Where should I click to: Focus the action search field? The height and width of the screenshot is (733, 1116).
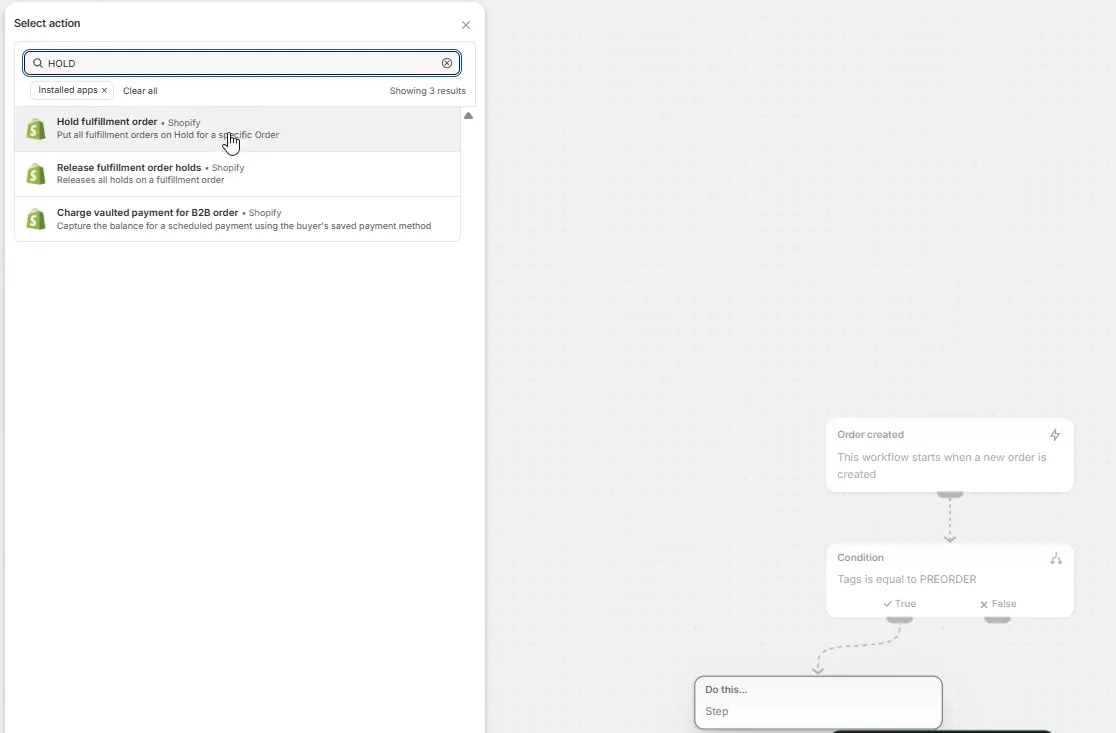(242, 63)
